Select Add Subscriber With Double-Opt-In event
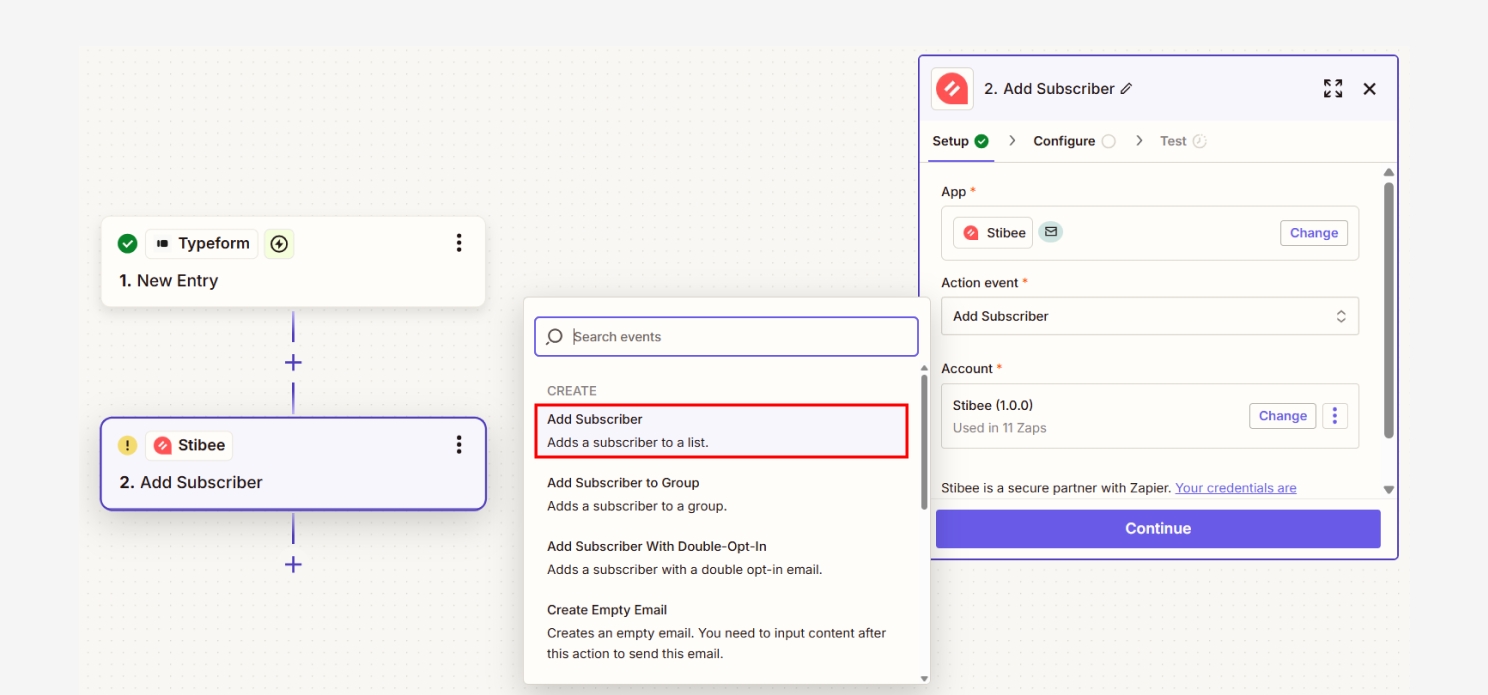This screenshot has width=1488, height=695. point(722,558)
